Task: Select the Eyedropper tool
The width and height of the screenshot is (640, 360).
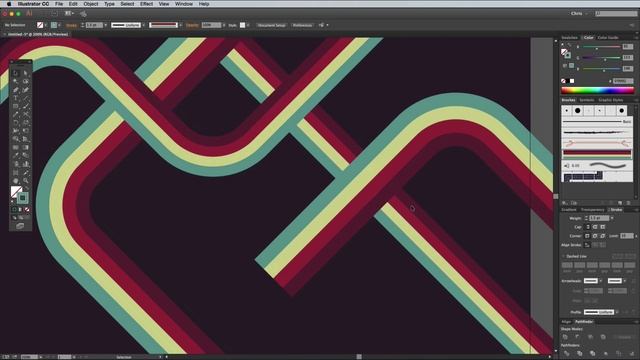Action: tap(15, 155)
